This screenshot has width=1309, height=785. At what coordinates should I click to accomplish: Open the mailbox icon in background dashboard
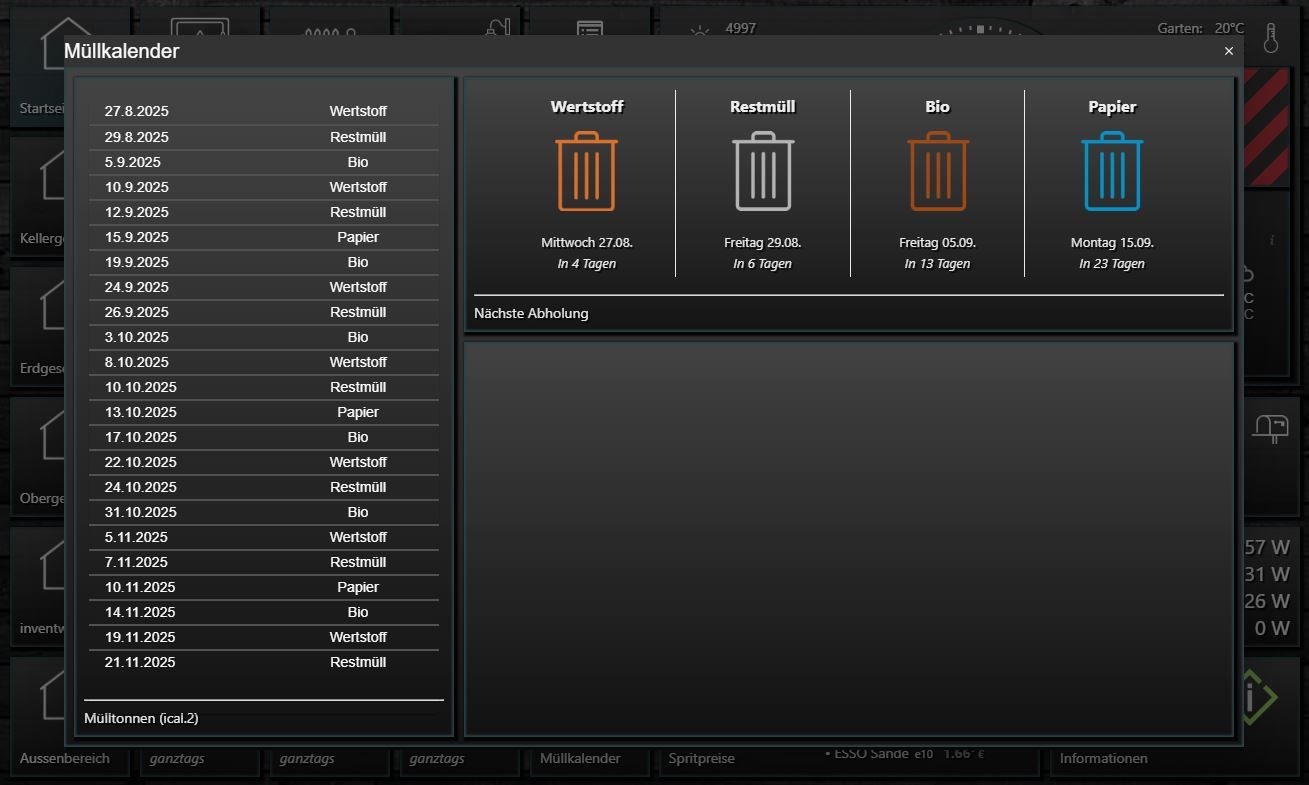pos(1271,429)
